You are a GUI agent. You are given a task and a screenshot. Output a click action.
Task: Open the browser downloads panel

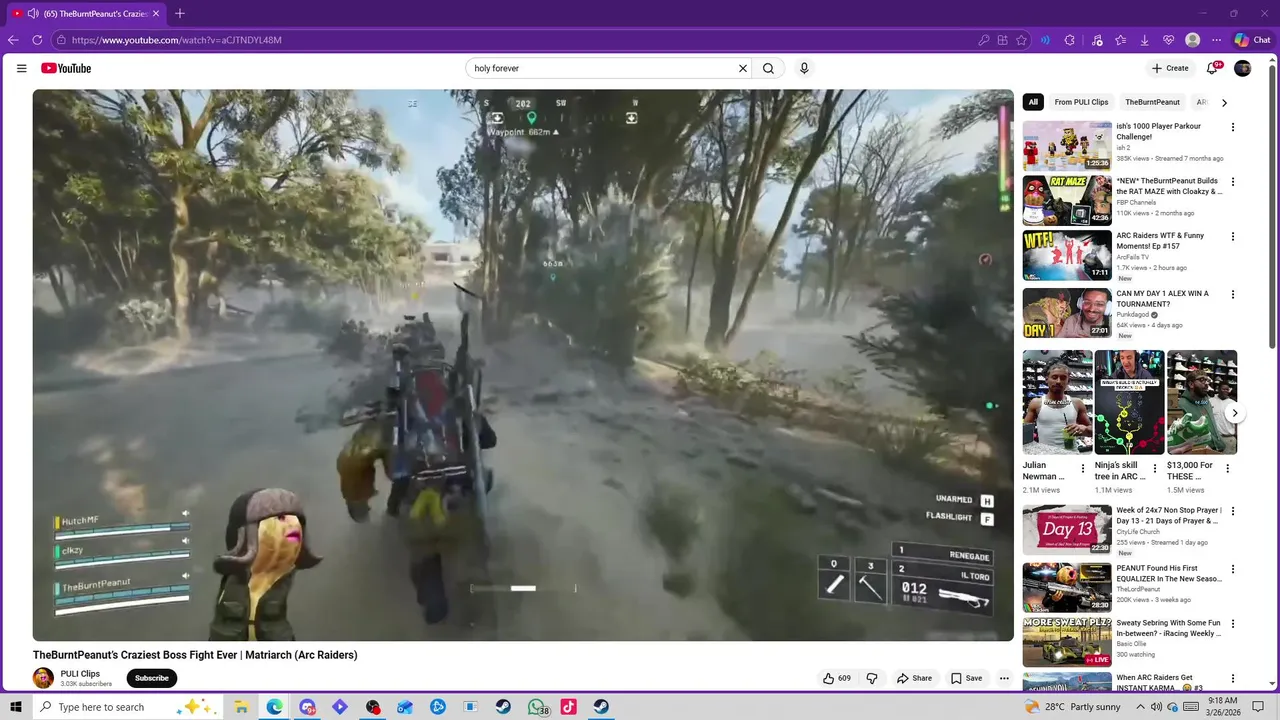(x=1144, y=40)
